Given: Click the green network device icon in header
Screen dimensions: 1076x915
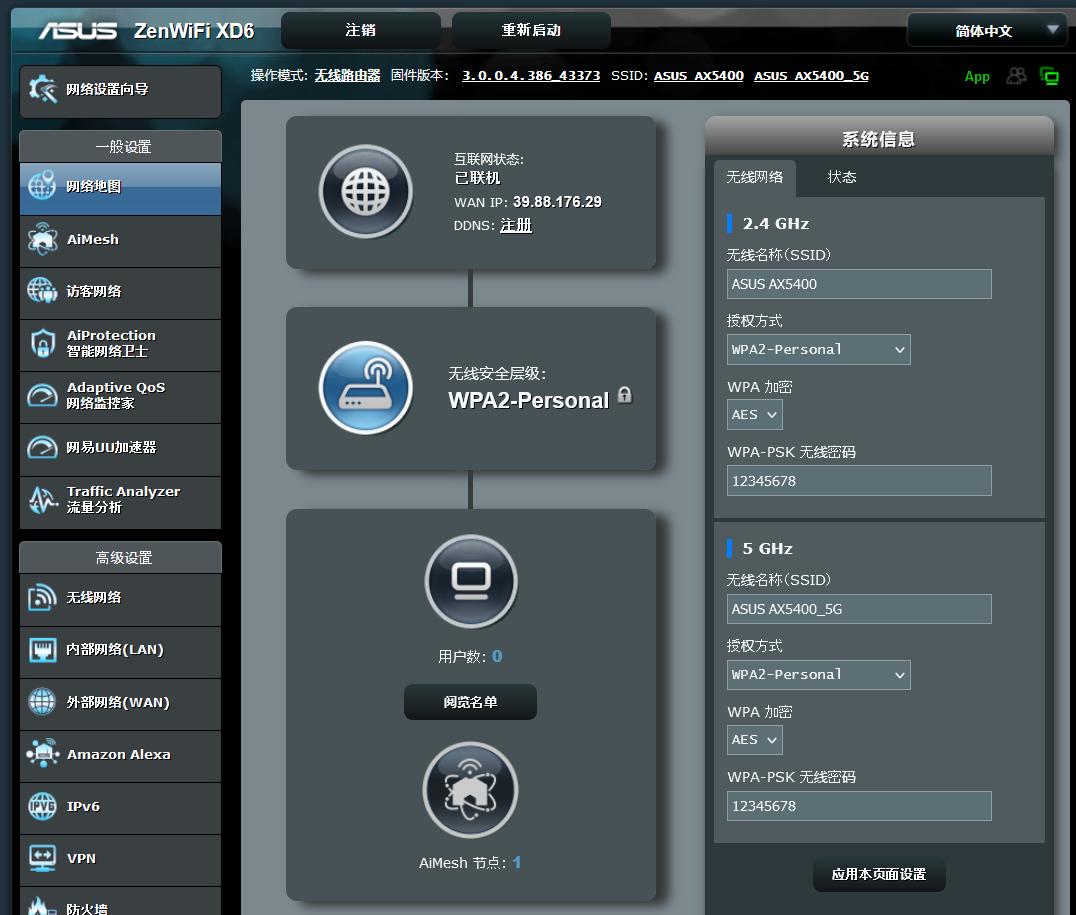Looking at the screenshot, I should click(x=1049, y=76).
